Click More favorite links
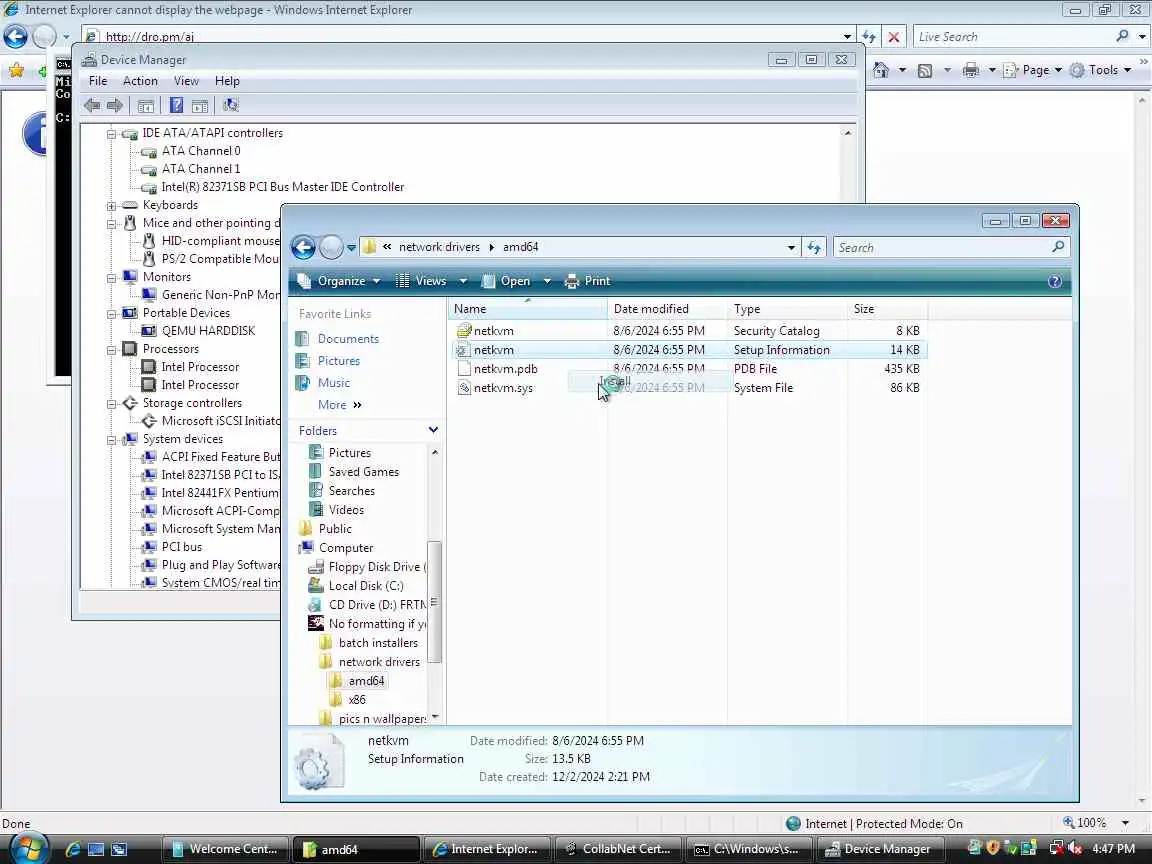 339,405
